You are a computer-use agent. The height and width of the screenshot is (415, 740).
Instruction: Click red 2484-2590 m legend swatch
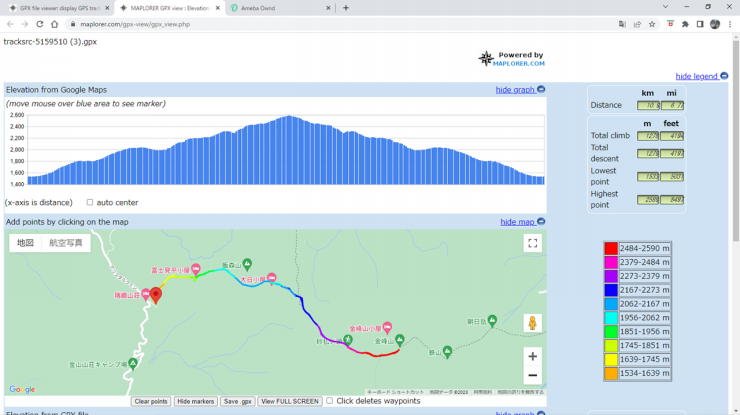coord(610,248)
